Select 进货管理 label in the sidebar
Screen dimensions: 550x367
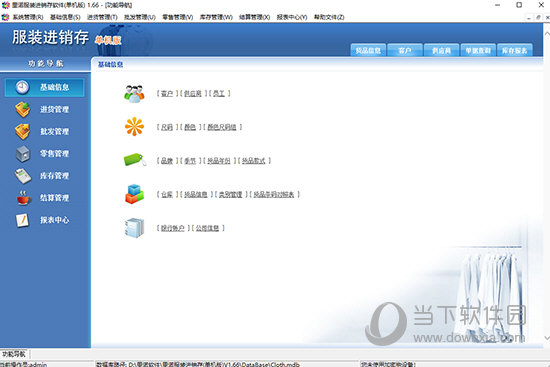[54, 109]
